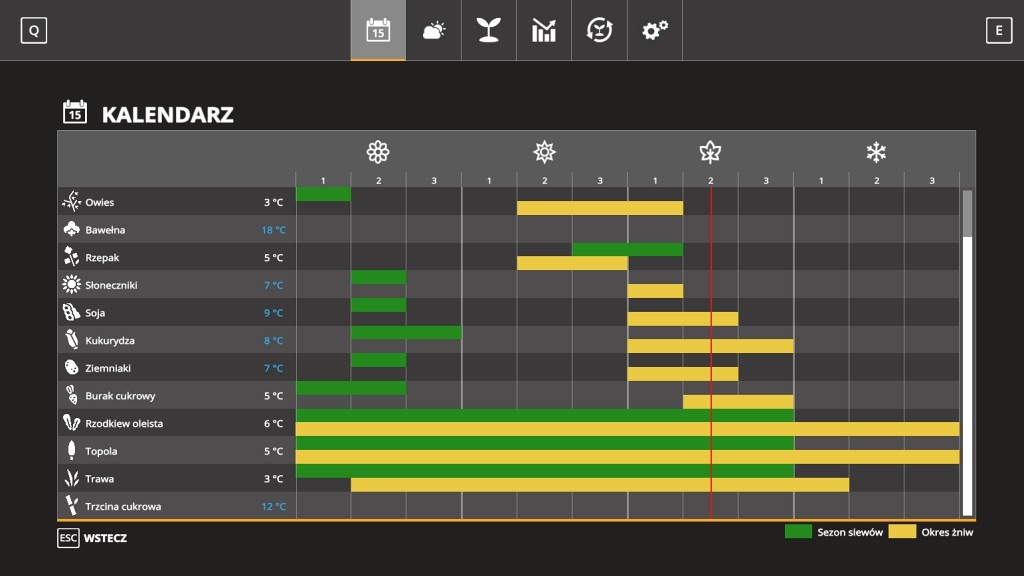Click the green Sezon siewów legend swatch

tap(798, 532)
